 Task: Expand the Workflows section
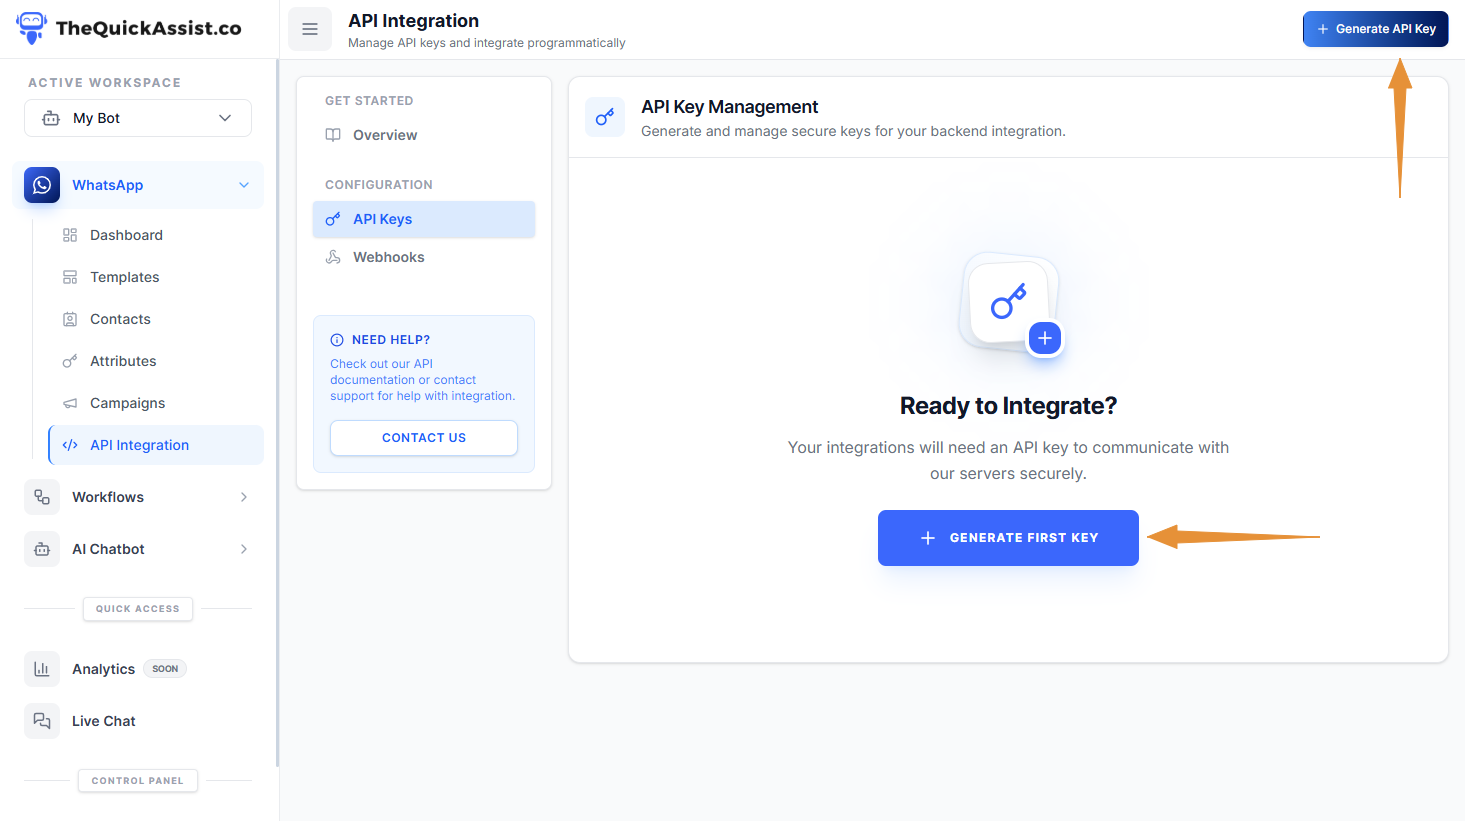coord(243,496)
